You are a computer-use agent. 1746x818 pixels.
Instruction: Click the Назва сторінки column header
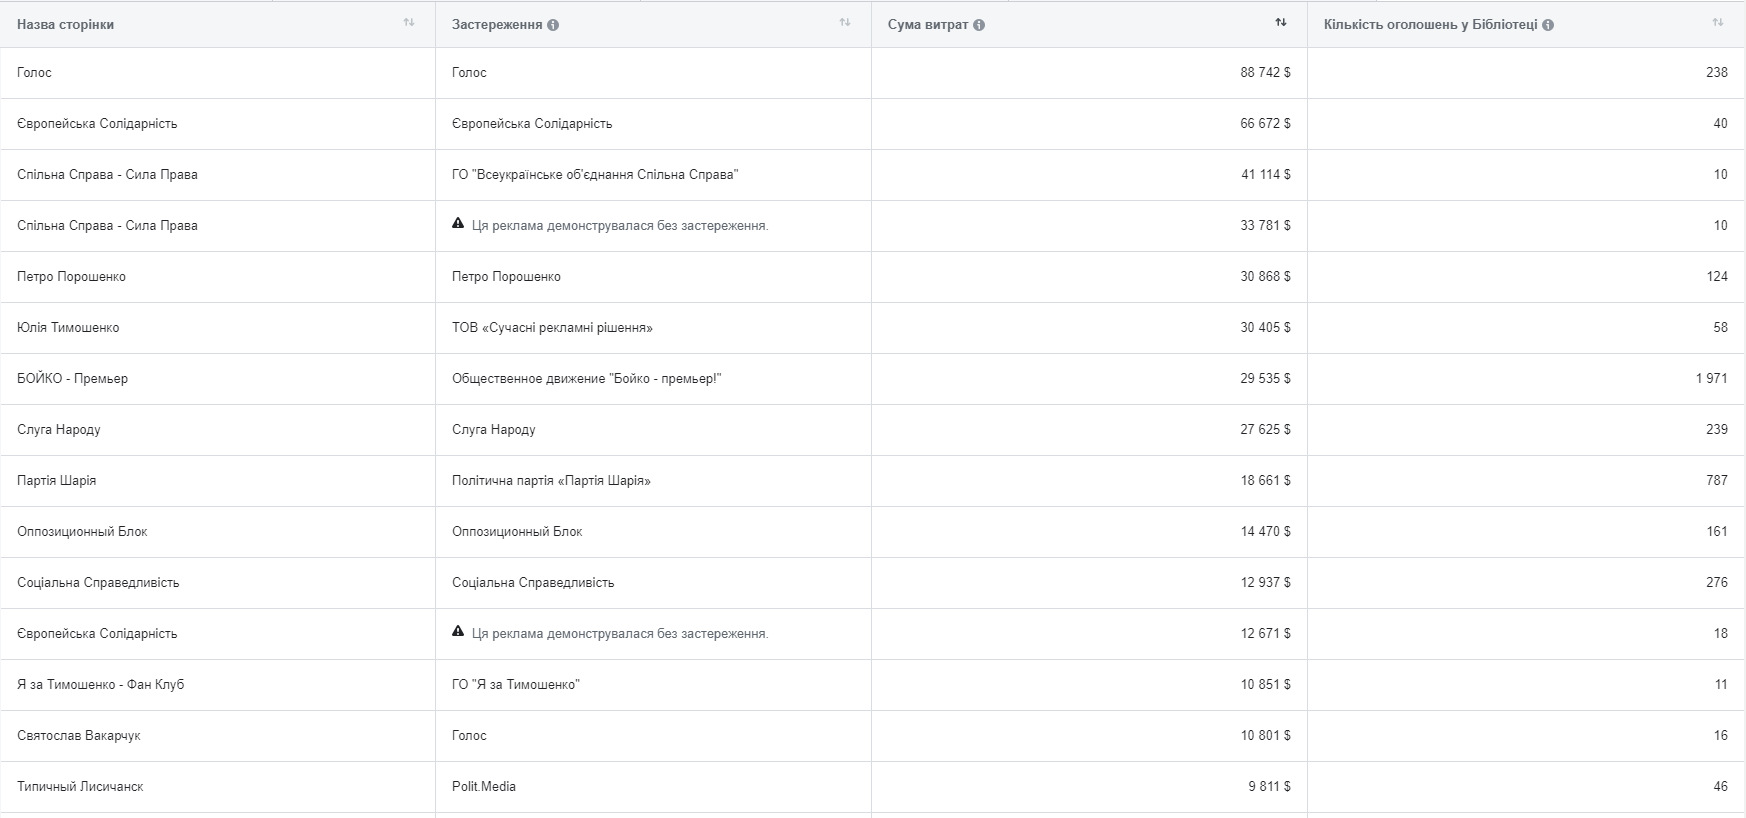(x=65, y=25)
